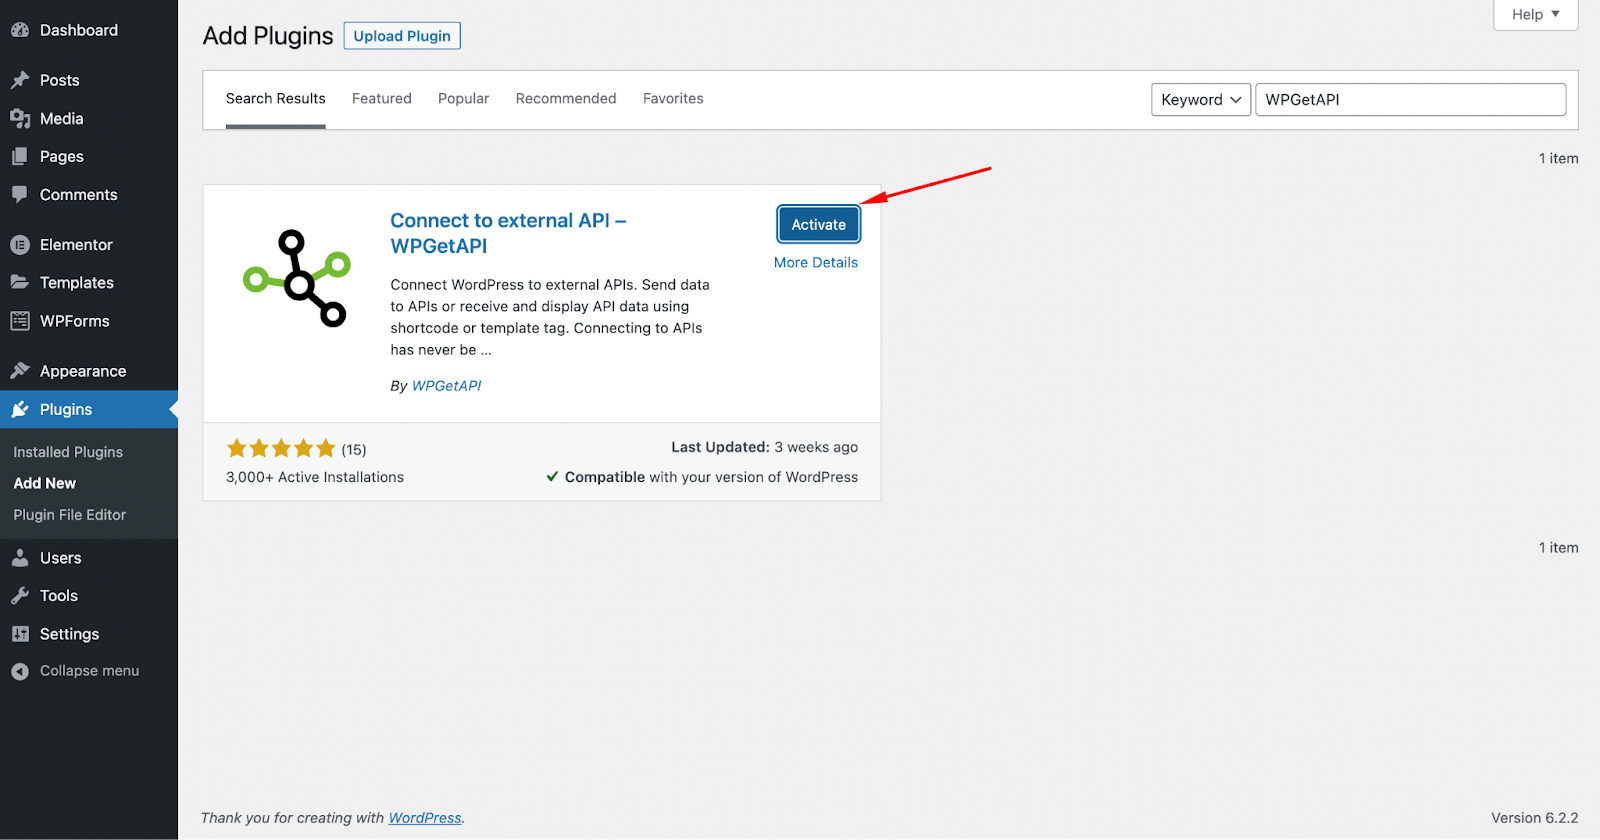Switch to the Popular tab
The width and height of the screenshot is (1600, 840).
[464, 99]
